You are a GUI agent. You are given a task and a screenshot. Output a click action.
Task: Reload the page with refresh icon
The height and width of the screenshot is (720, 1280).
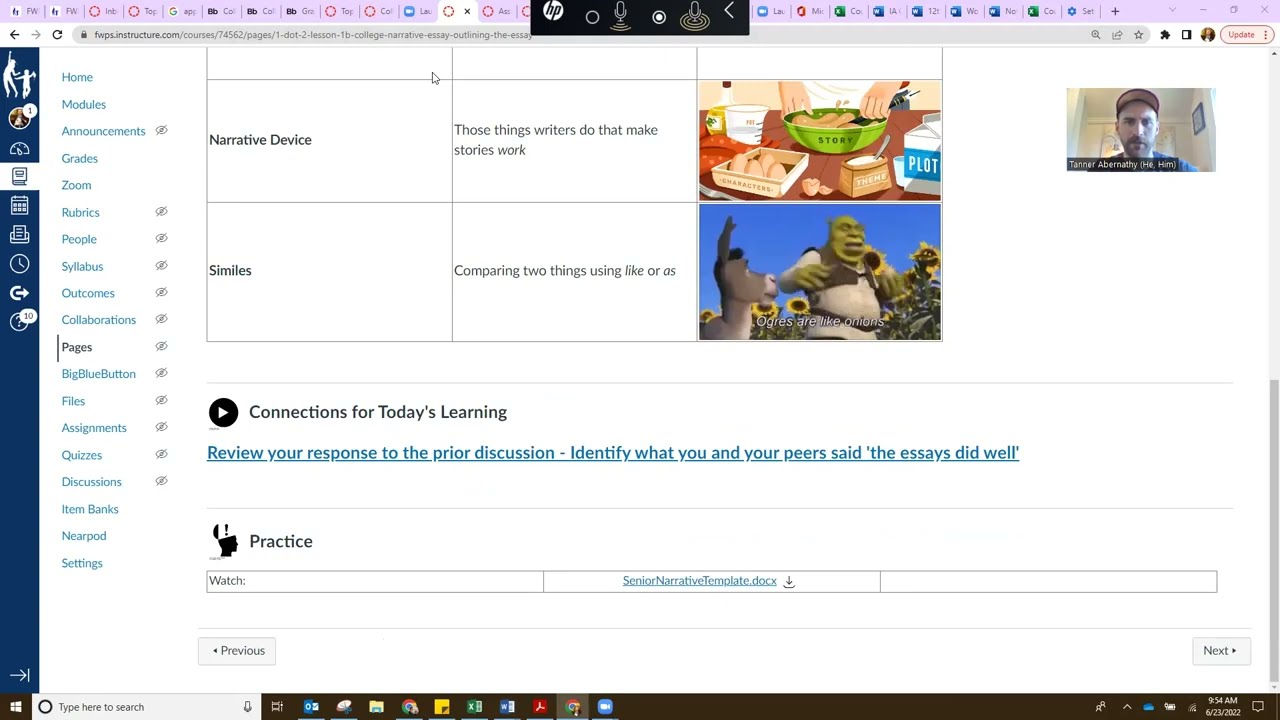57,35
